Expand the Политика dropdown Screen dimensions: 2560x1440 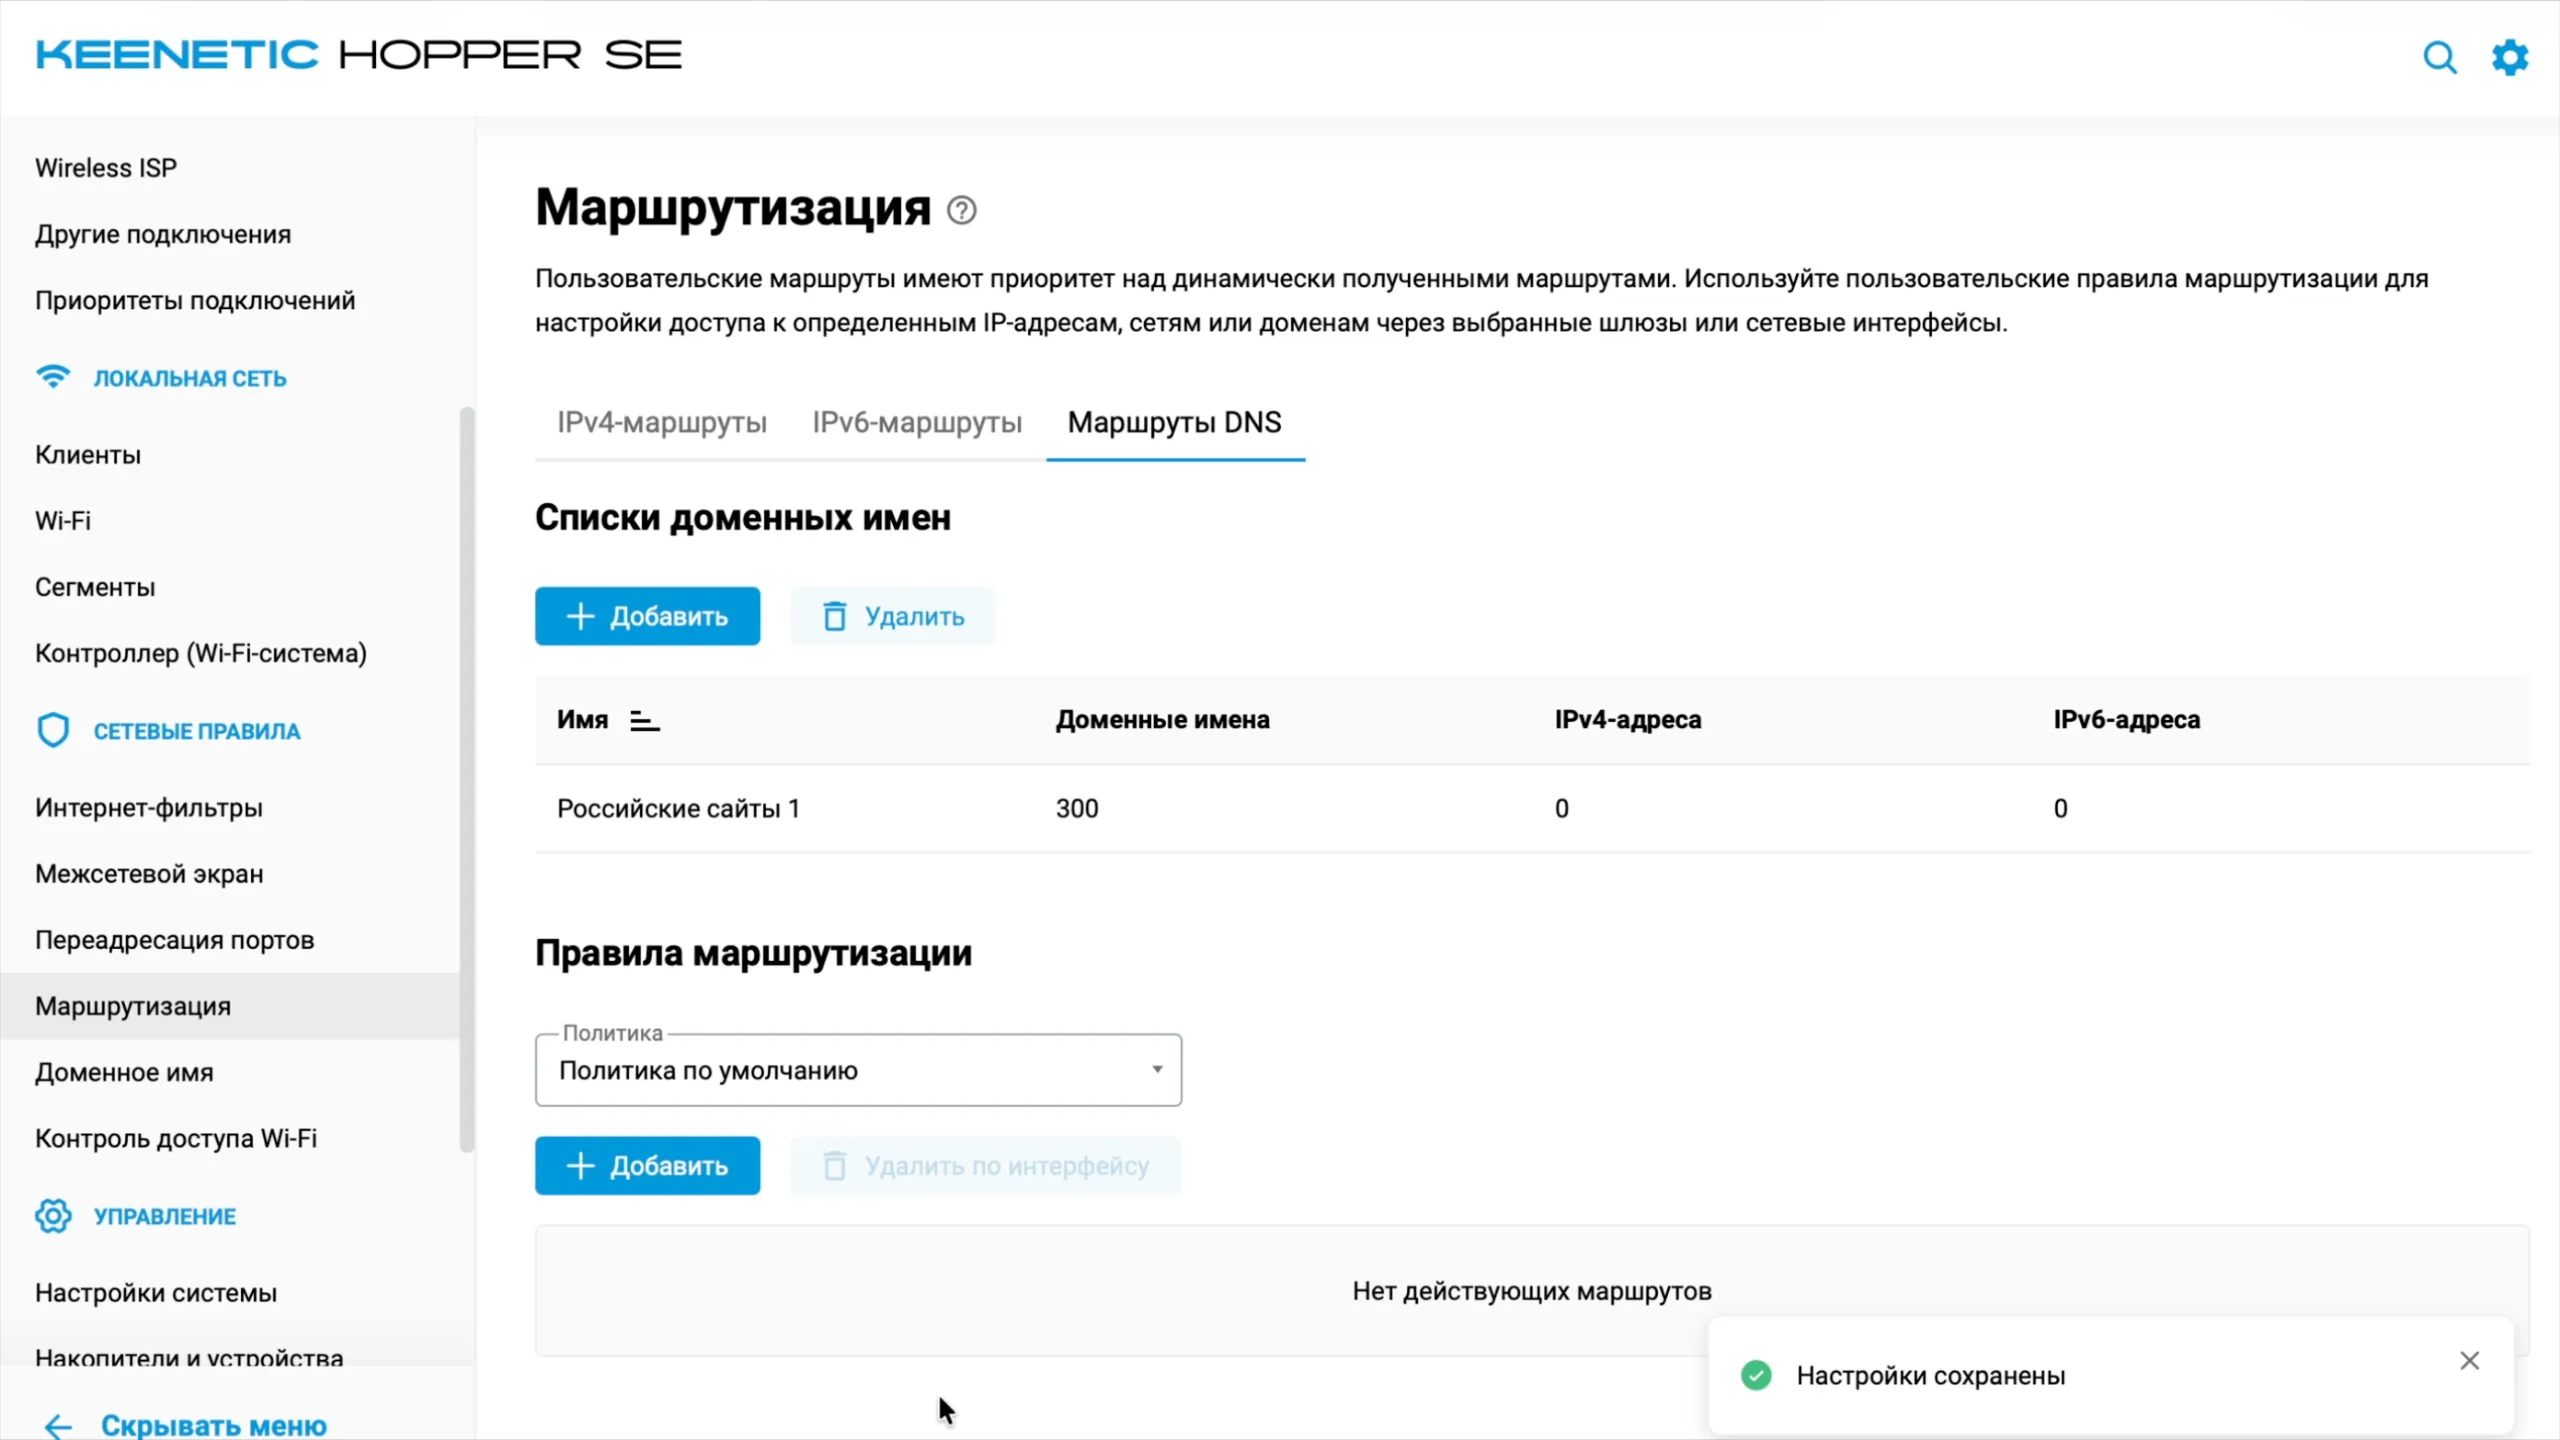[x=858, y=1070]
